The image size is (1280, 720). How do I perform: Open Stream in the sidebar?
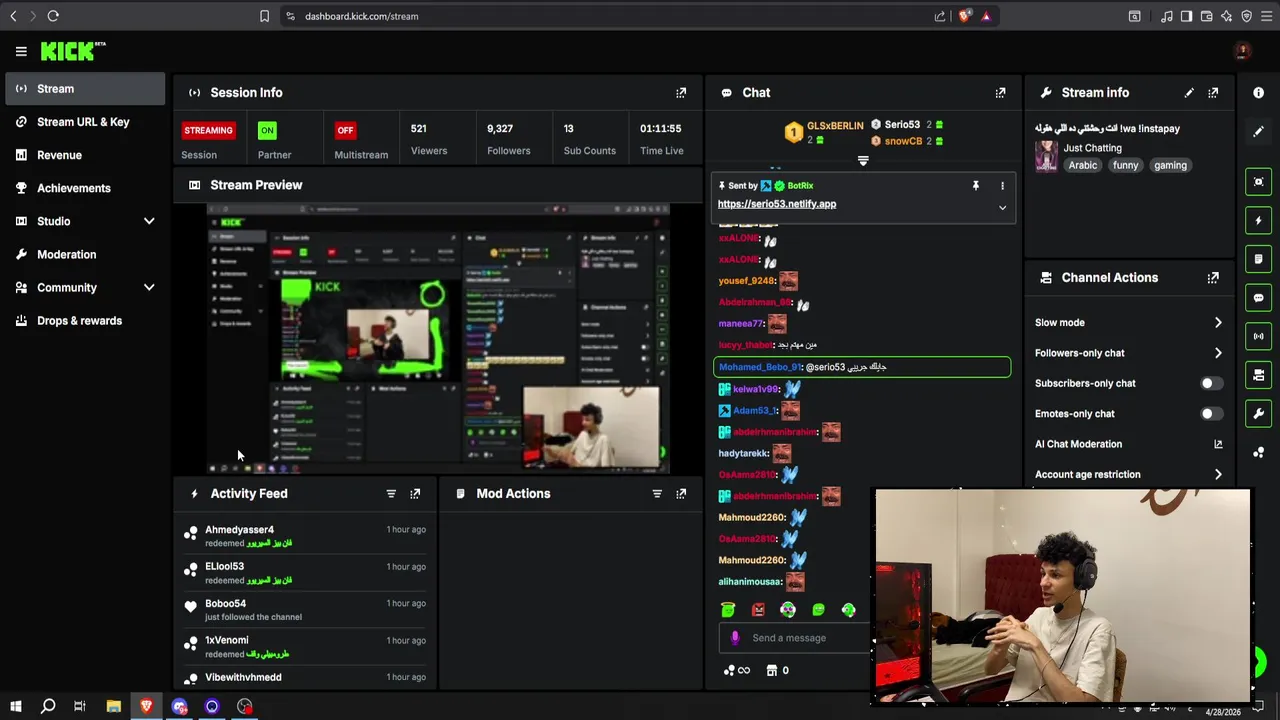(85, 89)
